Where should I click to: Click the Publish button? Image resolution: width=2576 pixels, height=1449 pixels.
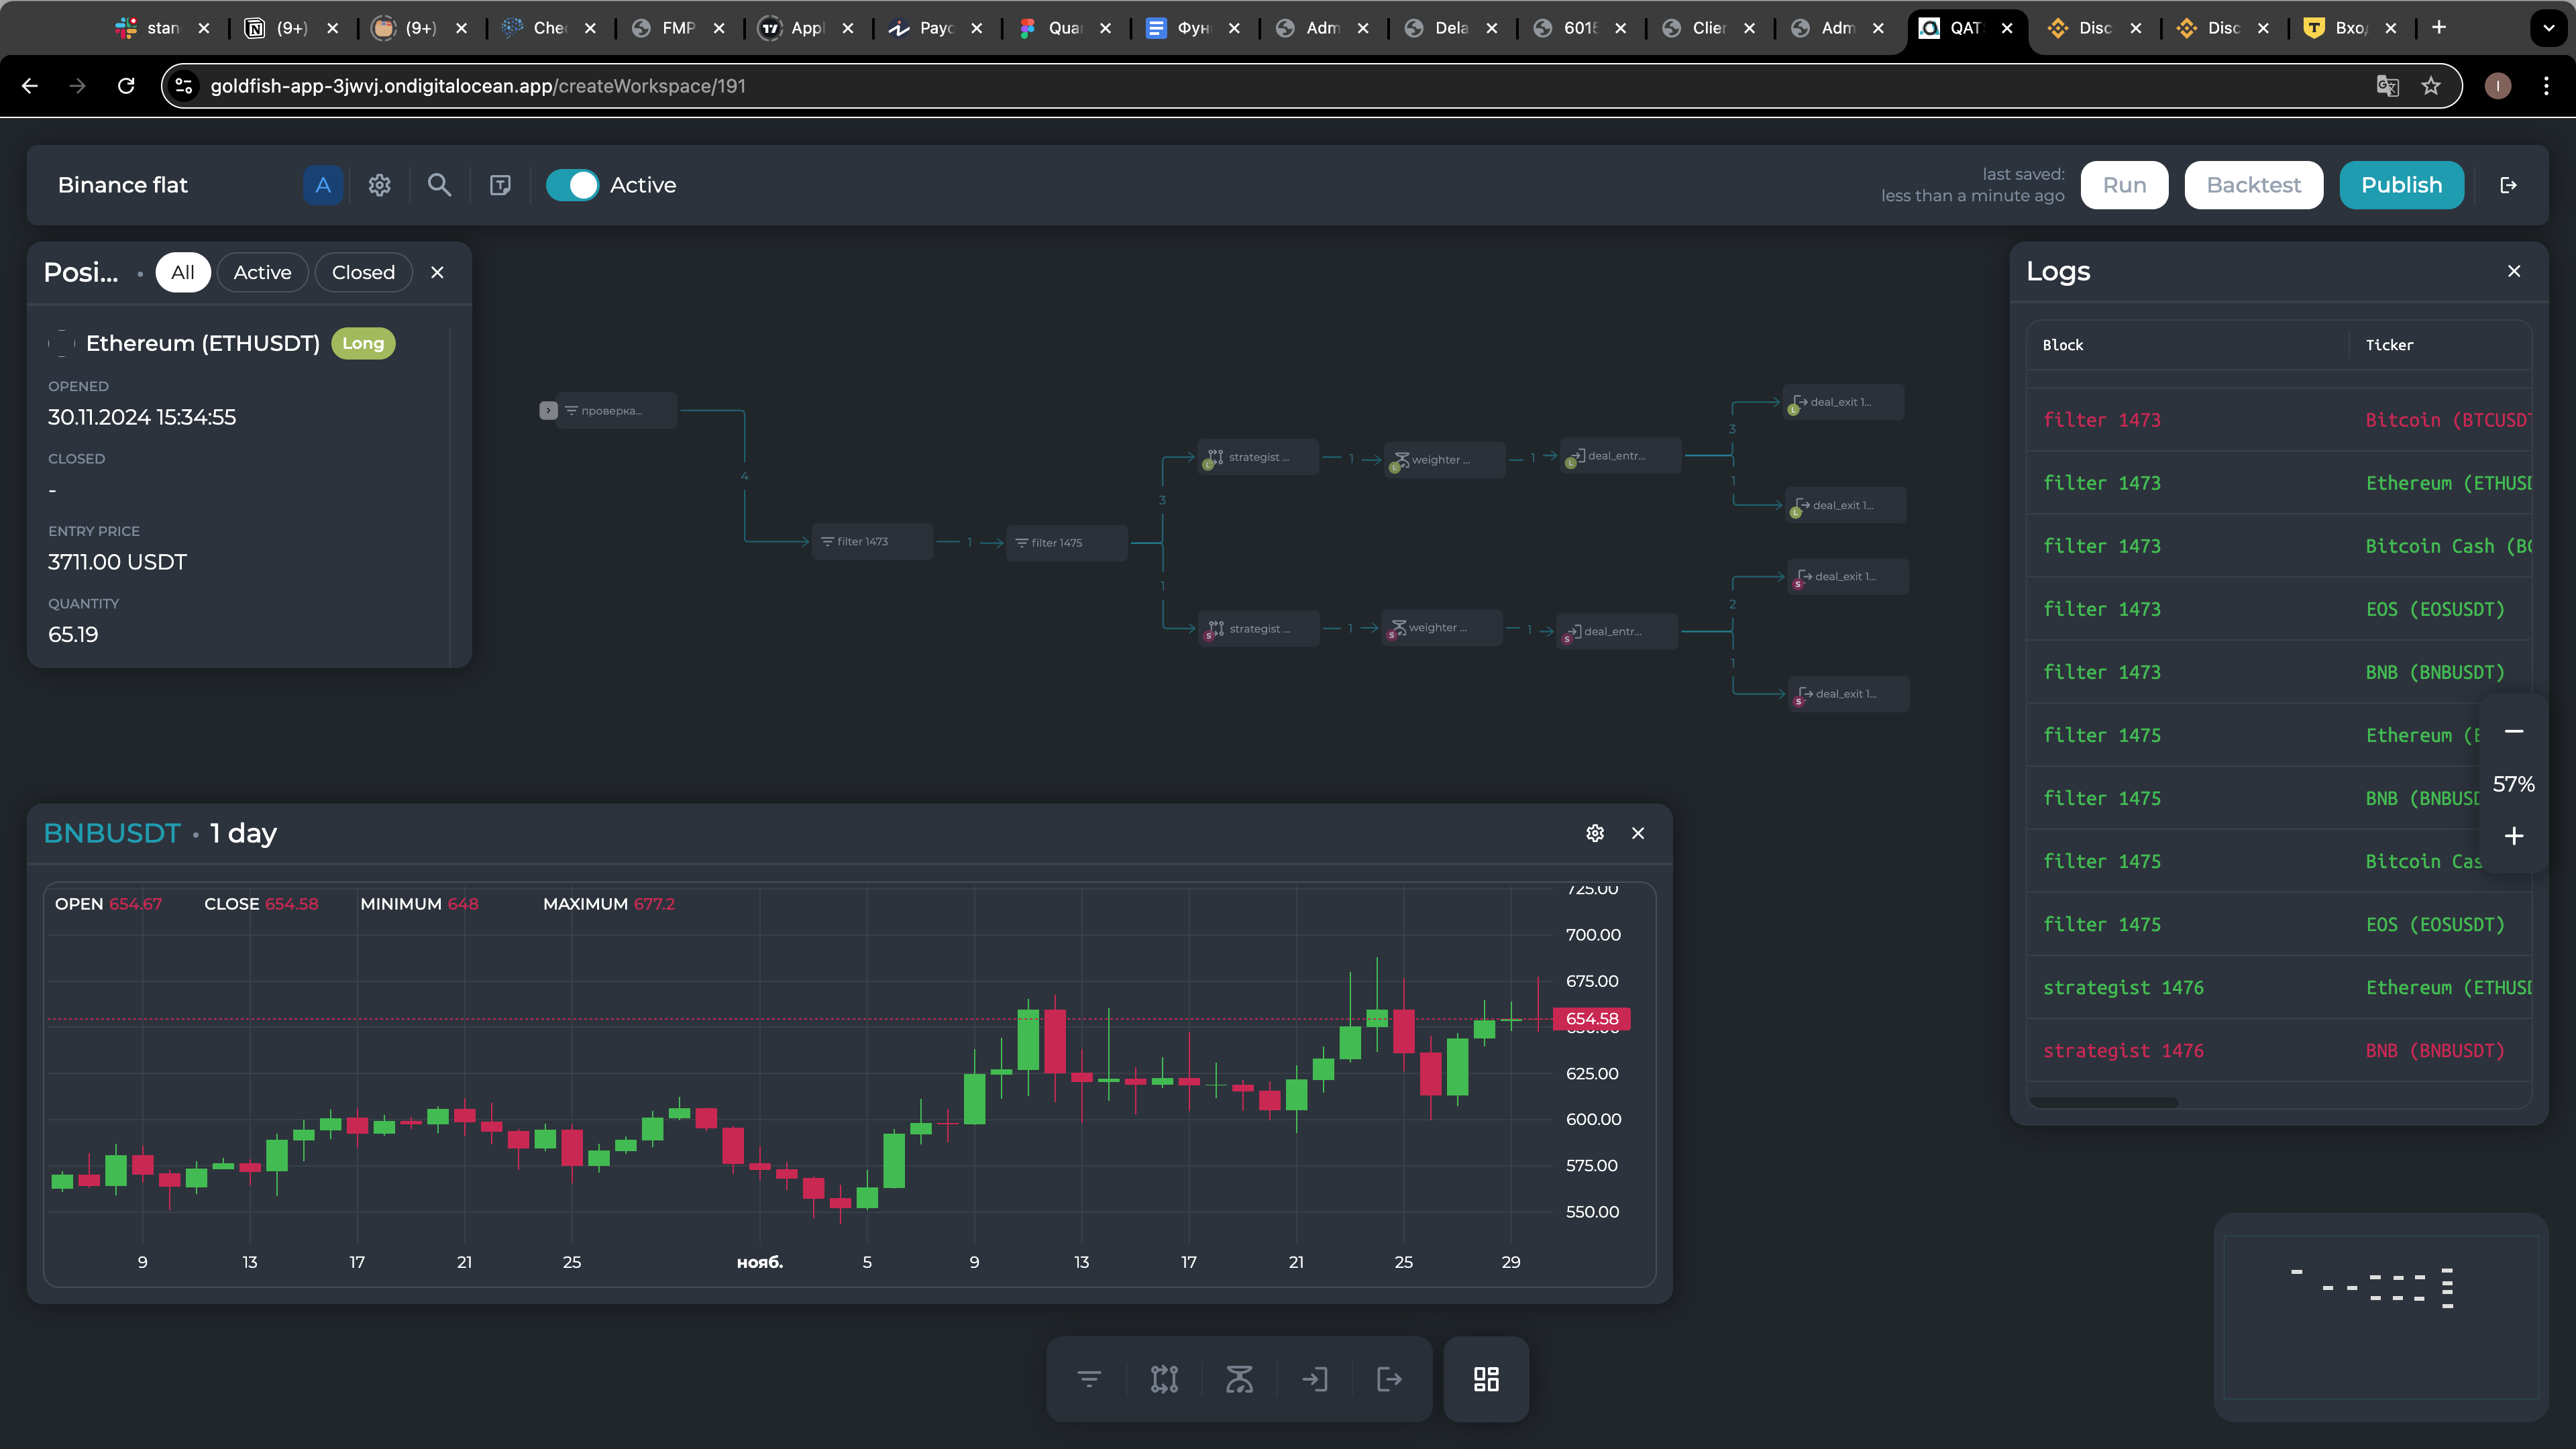pos(2401,185)
